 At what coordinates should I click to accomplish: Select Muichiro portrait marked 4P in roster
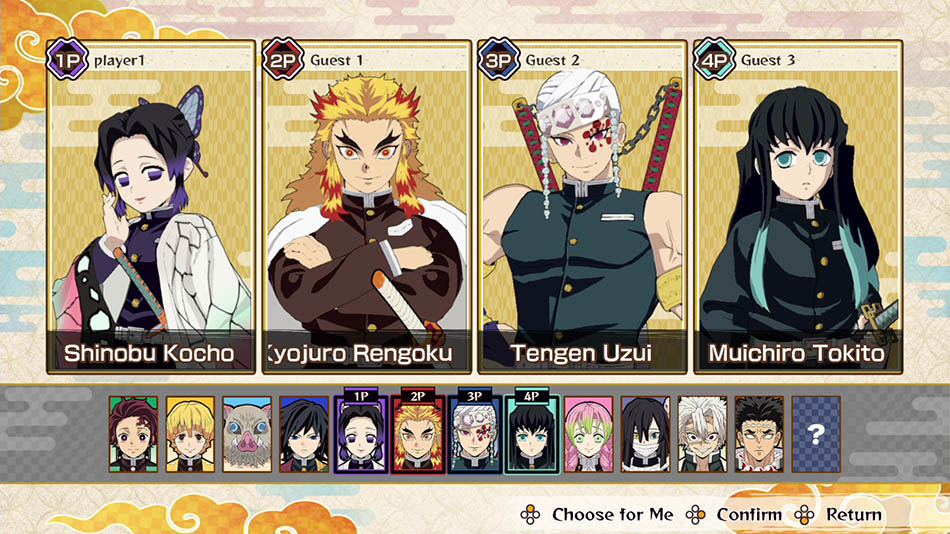pyautogui.click(x=531, y=431)
